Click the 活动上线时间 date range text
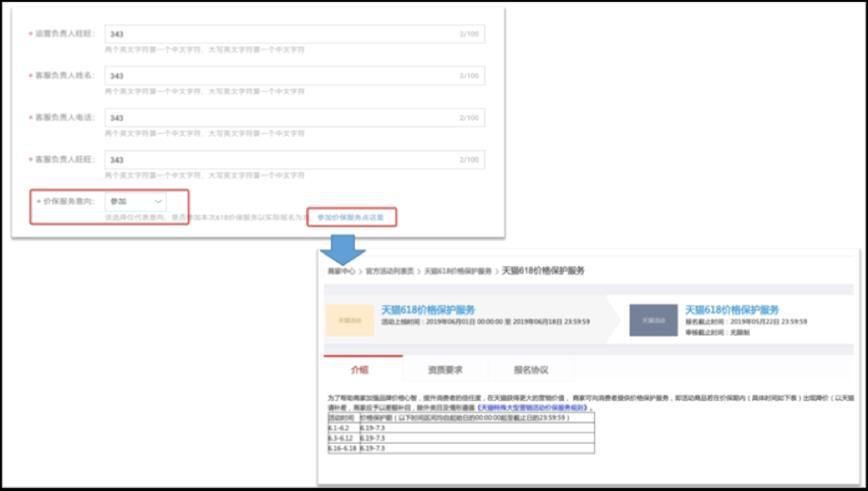The width and height of the screenshot is (868, 491). [x=485, y=322]
